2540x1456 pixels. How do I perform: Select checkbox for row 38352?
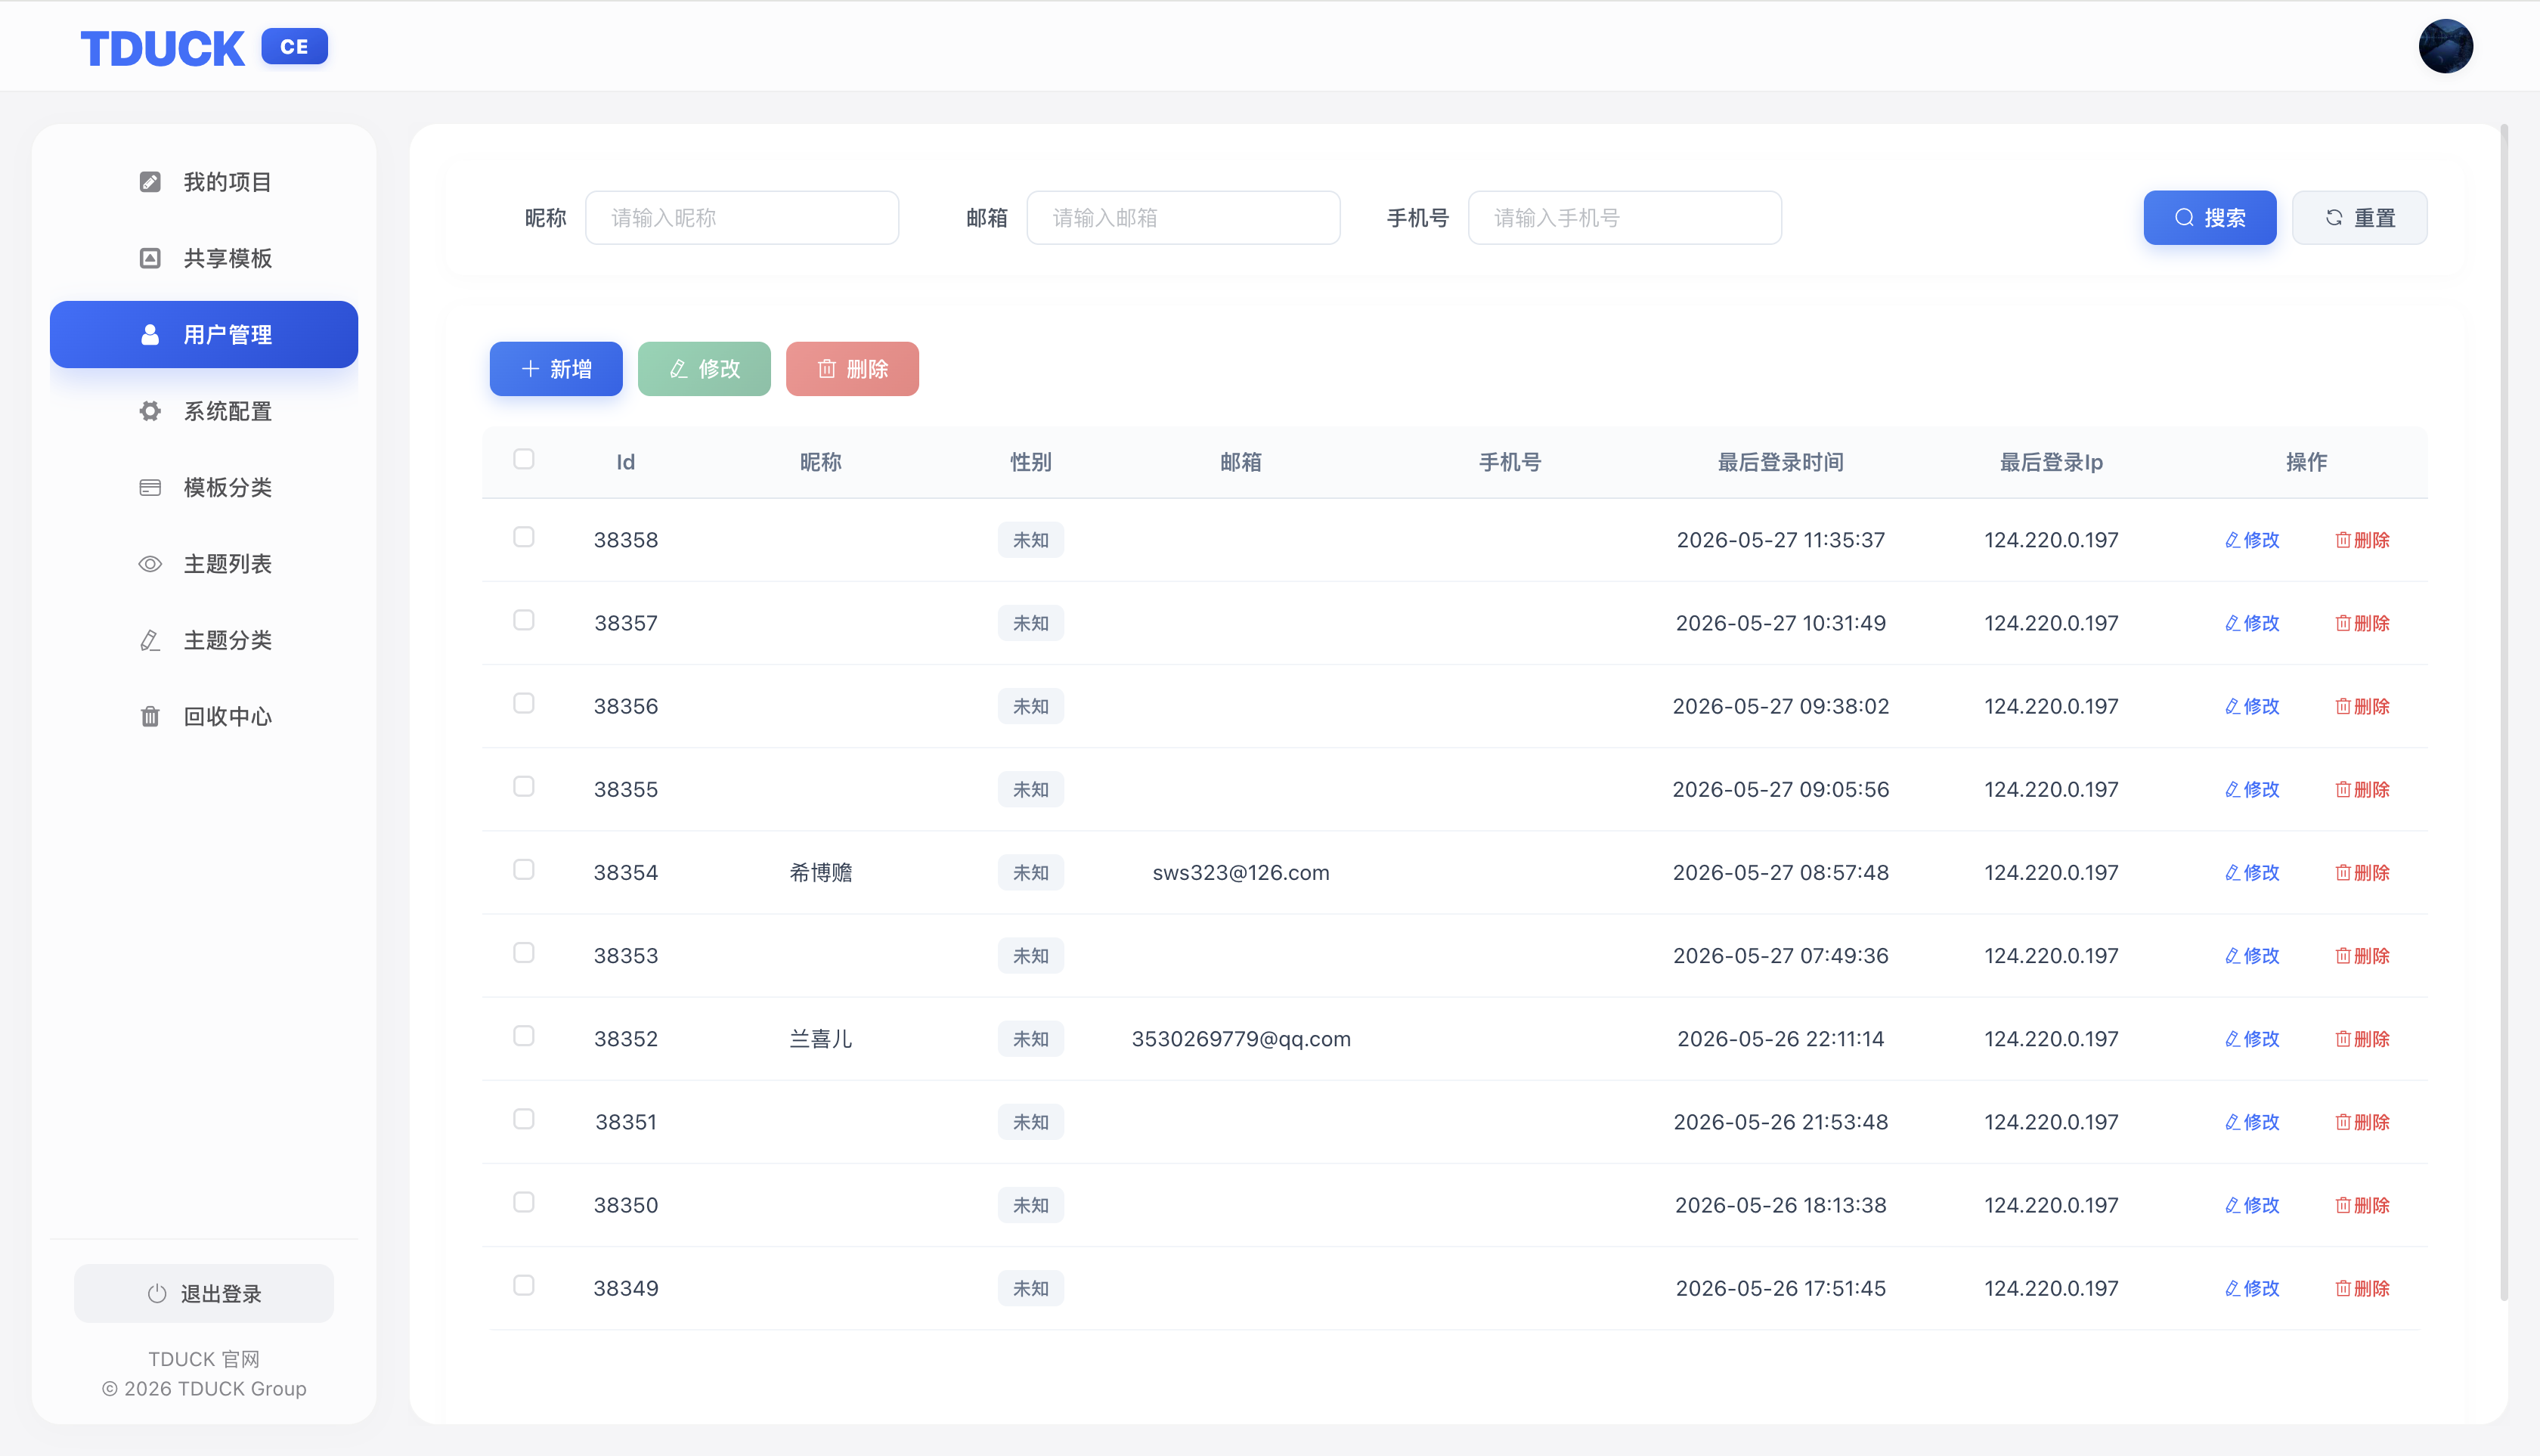click(x=524, y=1036)
